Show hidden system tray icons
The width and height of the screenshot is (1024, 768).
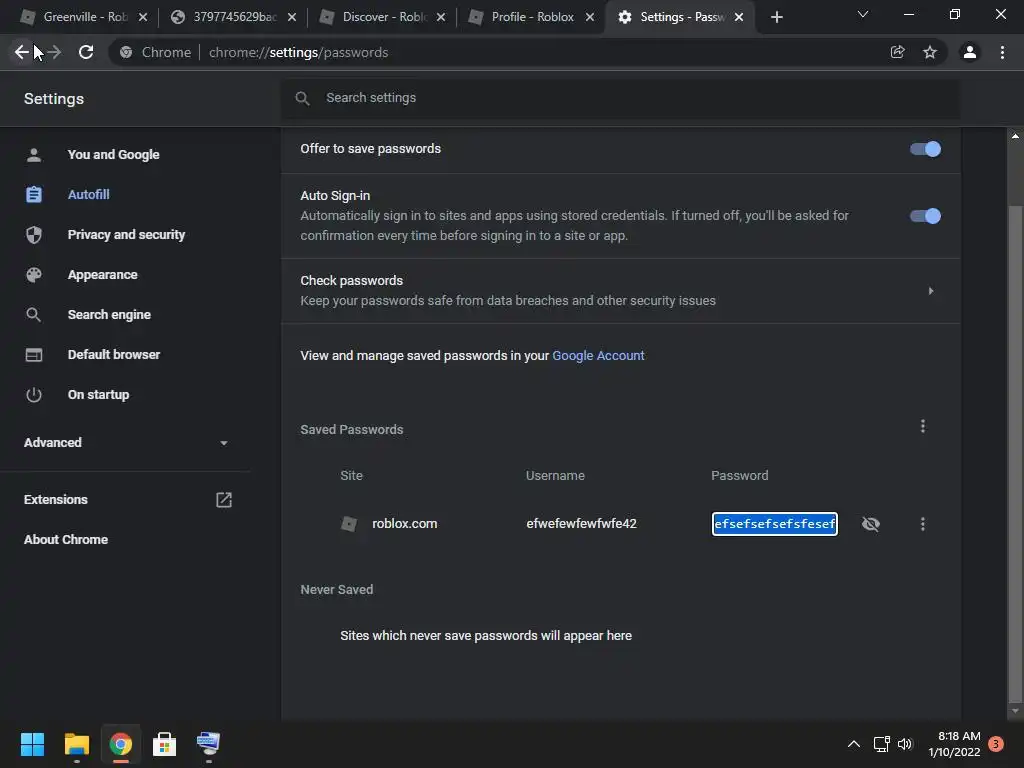854,744
